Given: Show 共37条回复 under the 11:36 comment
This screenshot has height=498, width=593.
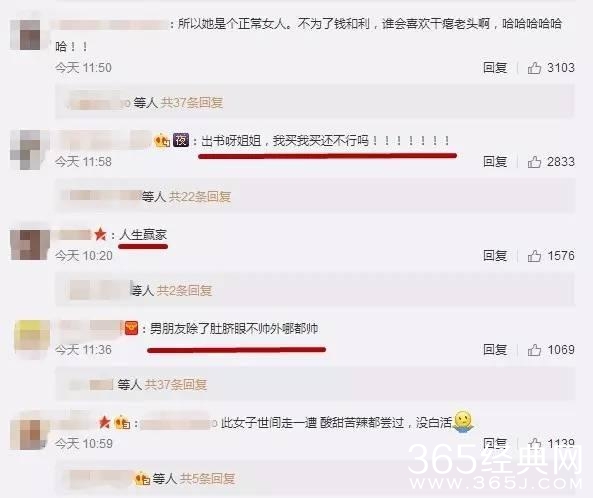Looking at the screenshot, I should point(176,385).
